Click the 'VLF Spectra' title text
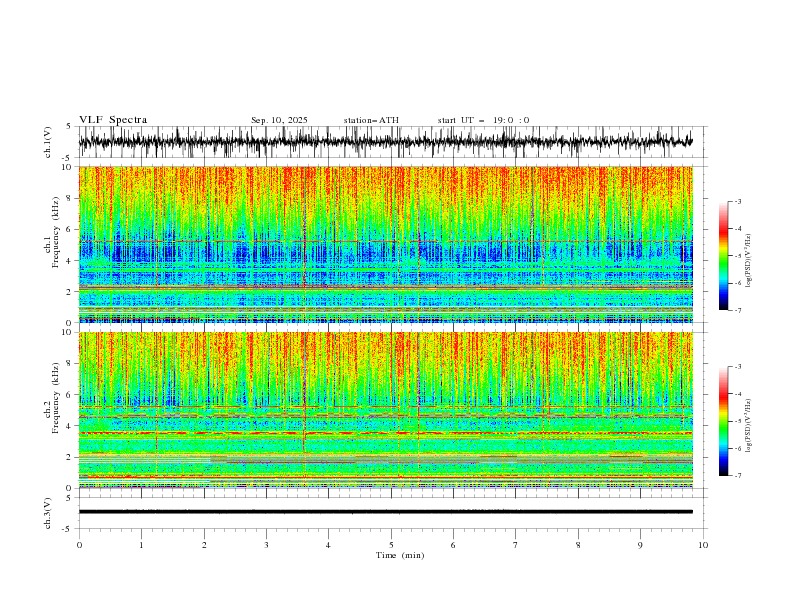This screenshot has height=612, width=792. (x=113, y=120)
